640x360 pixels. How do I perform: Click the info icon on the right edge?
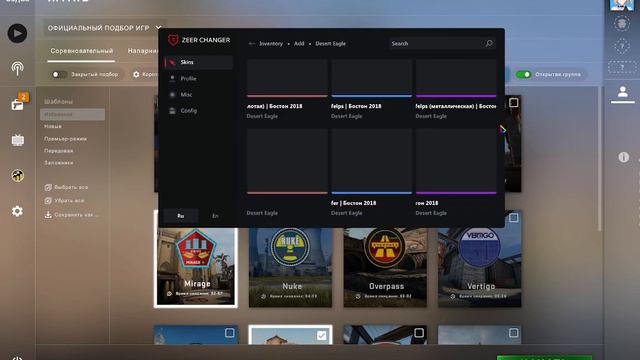coord(623,157)
